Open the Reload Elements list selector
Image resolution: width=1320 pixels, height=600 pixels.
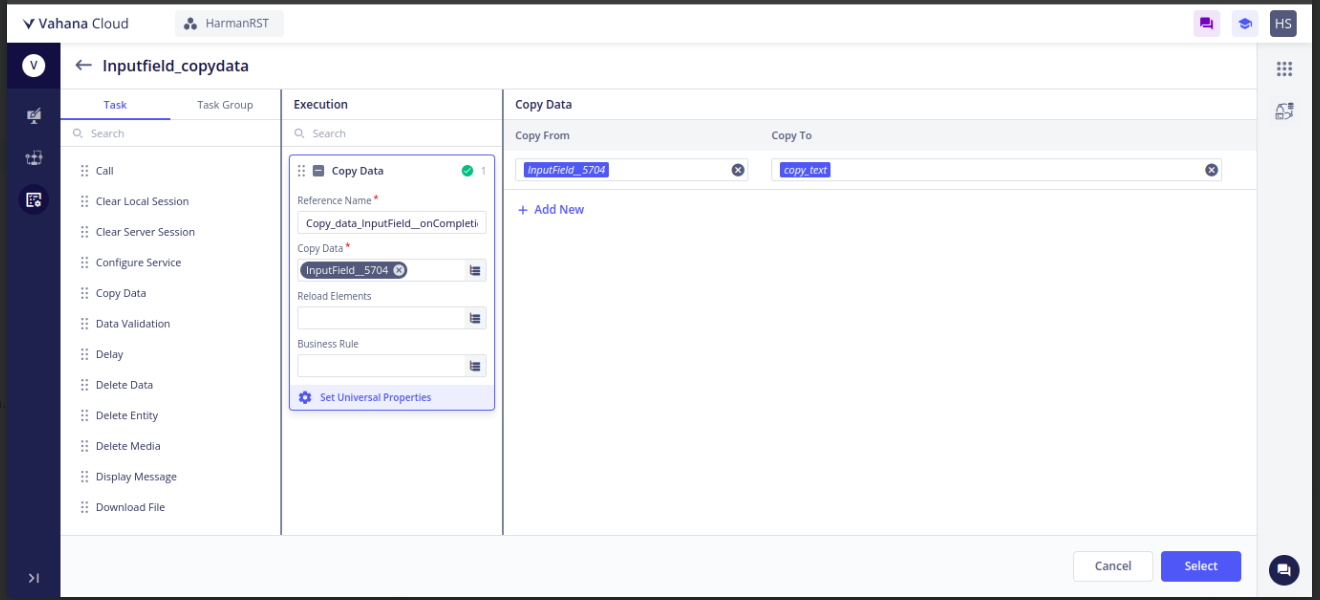[475, 318]
